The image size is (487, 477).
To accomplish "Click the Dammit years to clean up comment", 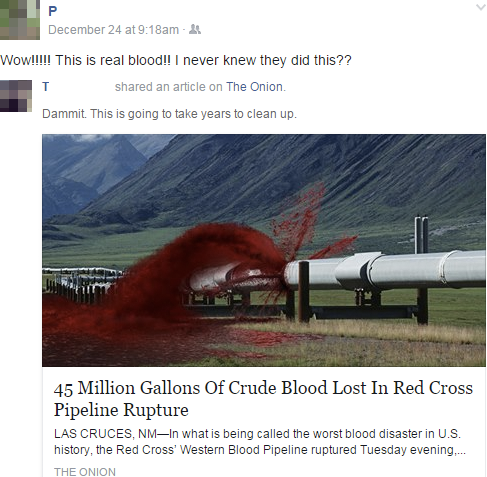I will point(169,114).
